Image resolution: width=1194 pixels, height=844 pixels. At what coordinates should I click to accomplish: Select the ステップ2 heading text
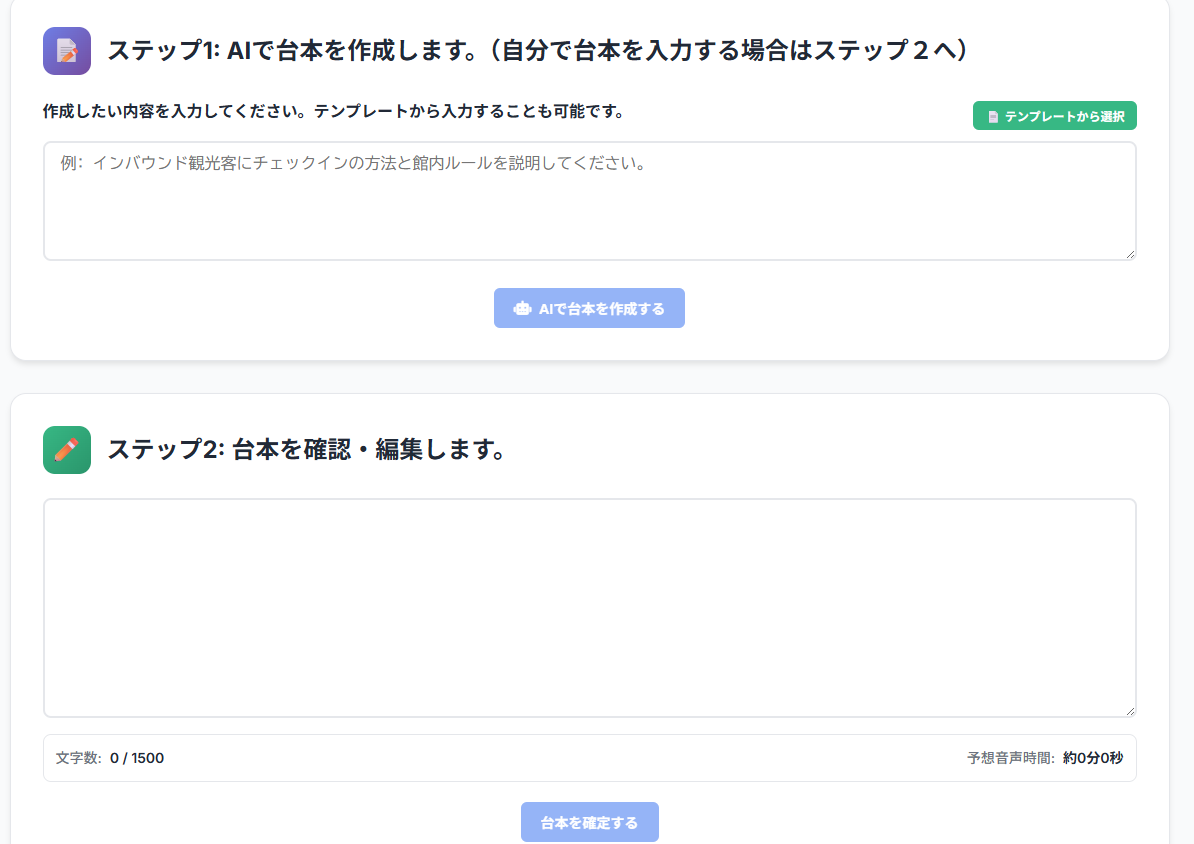pos(307,450)
